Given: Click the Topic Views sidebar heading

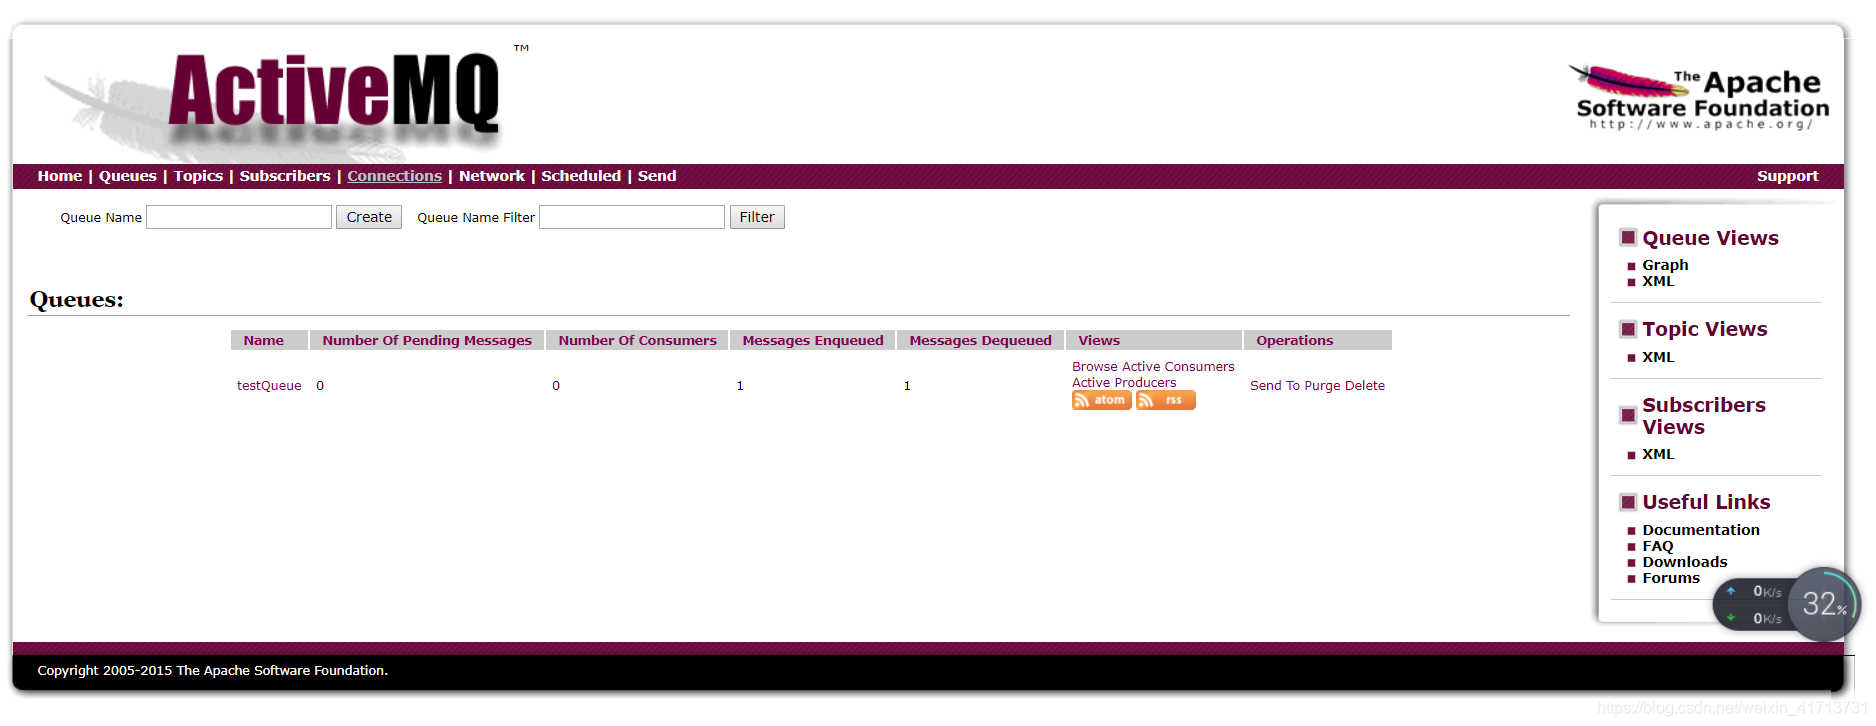Looking at the screenshot, I should 1705,329.
